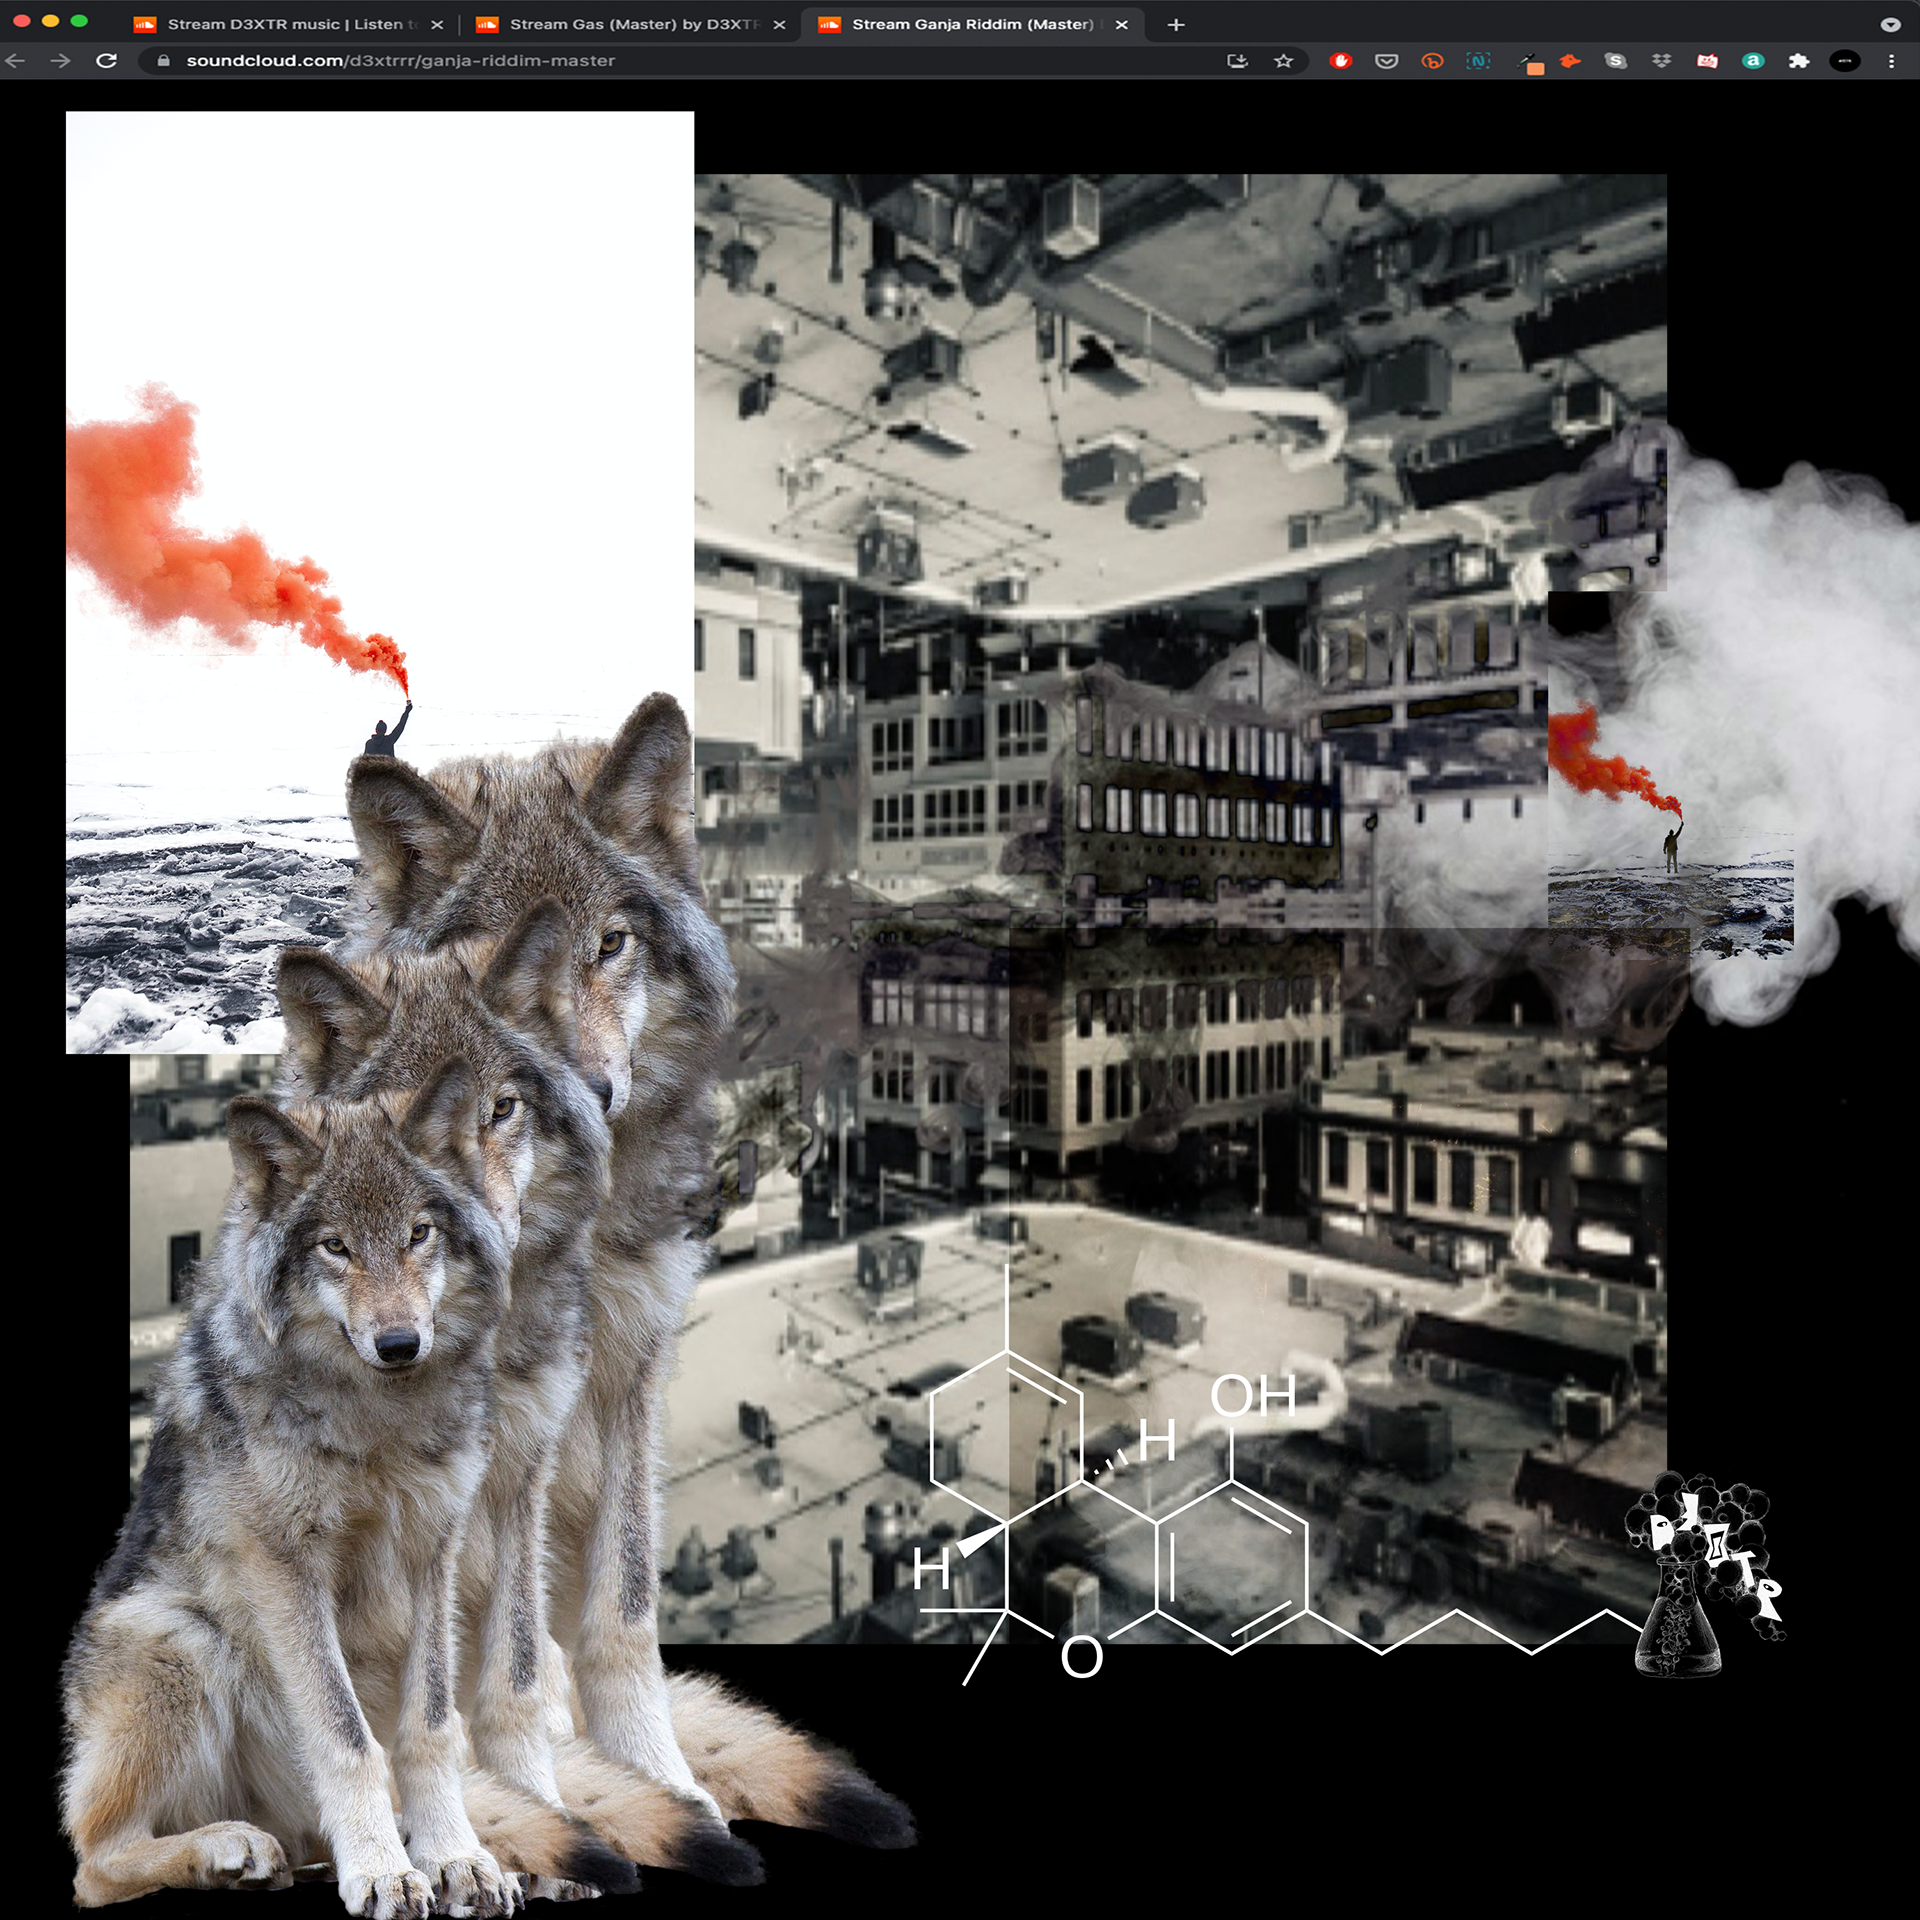Open a new browser tab

tap(1176, 25)
